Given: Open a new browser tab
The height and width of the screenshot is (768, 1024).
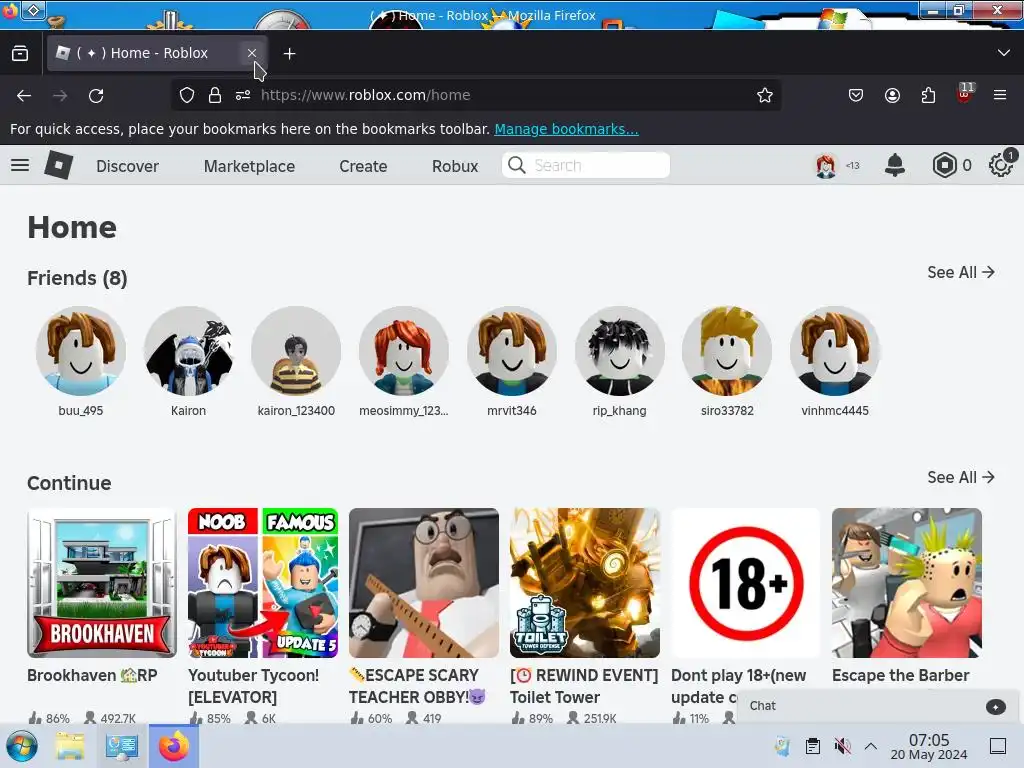Looking at the screenshot, I should tap(289, 54).
